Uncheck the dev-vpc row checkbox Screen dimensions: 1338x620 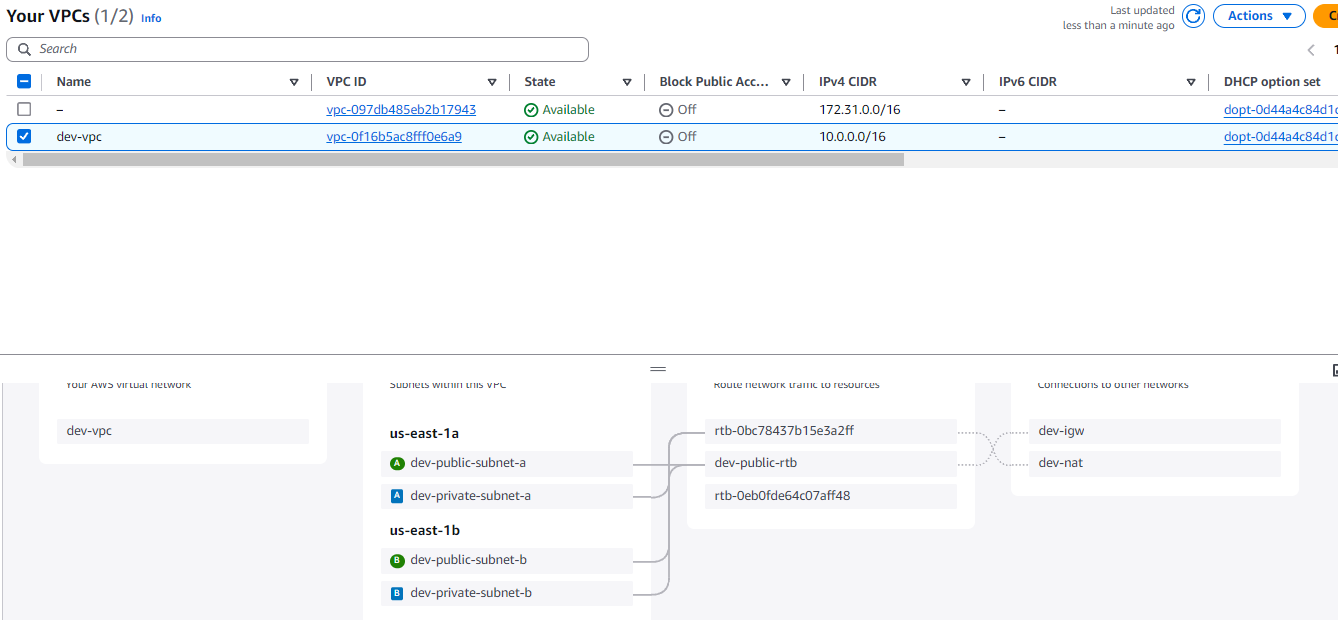(x=24, y=137)
